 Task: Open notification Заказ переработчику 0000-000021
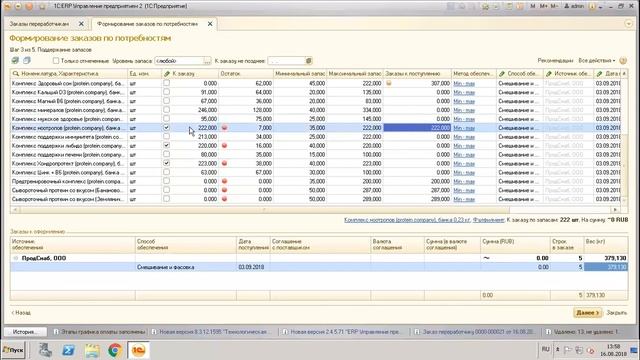tap(474, 332)
